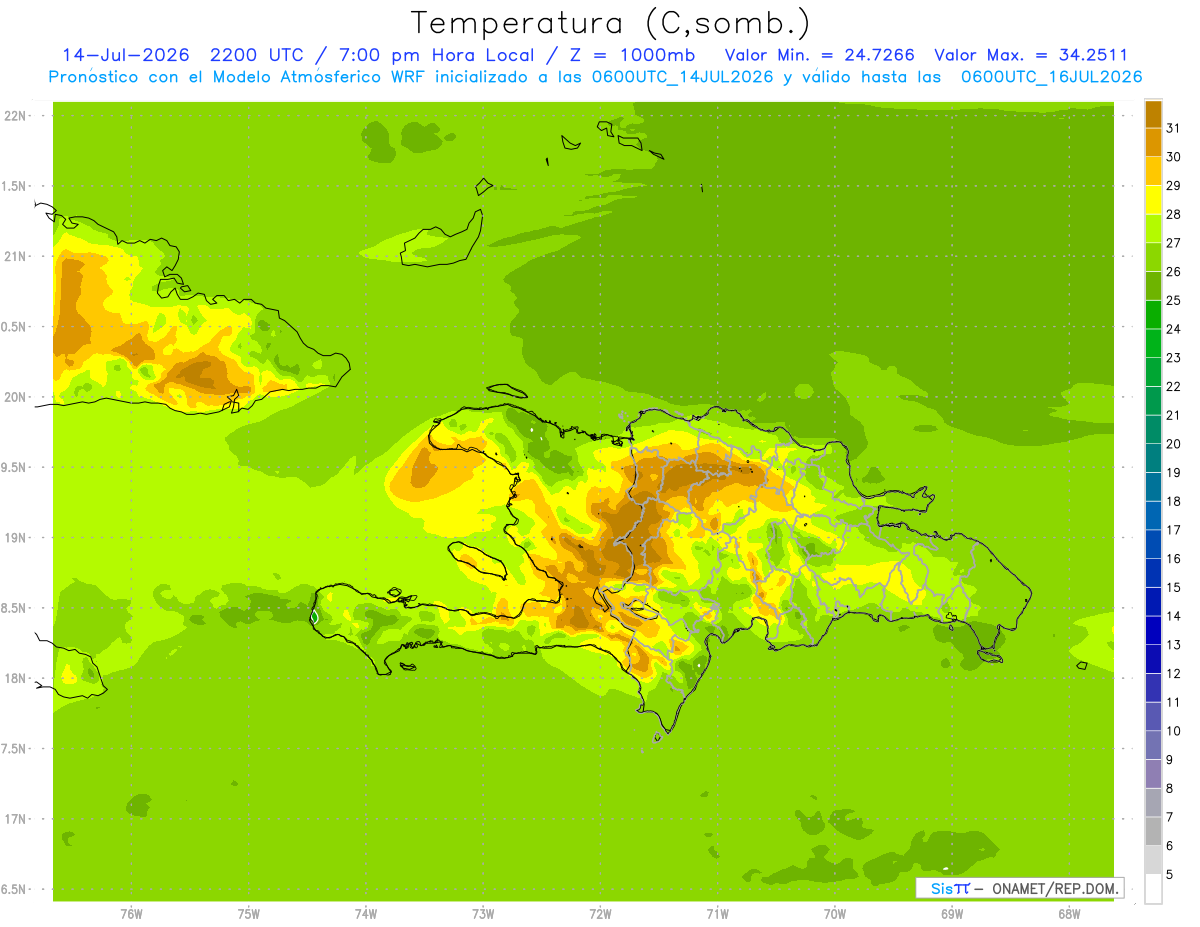
Task: Select the "0600UTC_16JUL2026" valid-until time
Action: pos(1052,77)
